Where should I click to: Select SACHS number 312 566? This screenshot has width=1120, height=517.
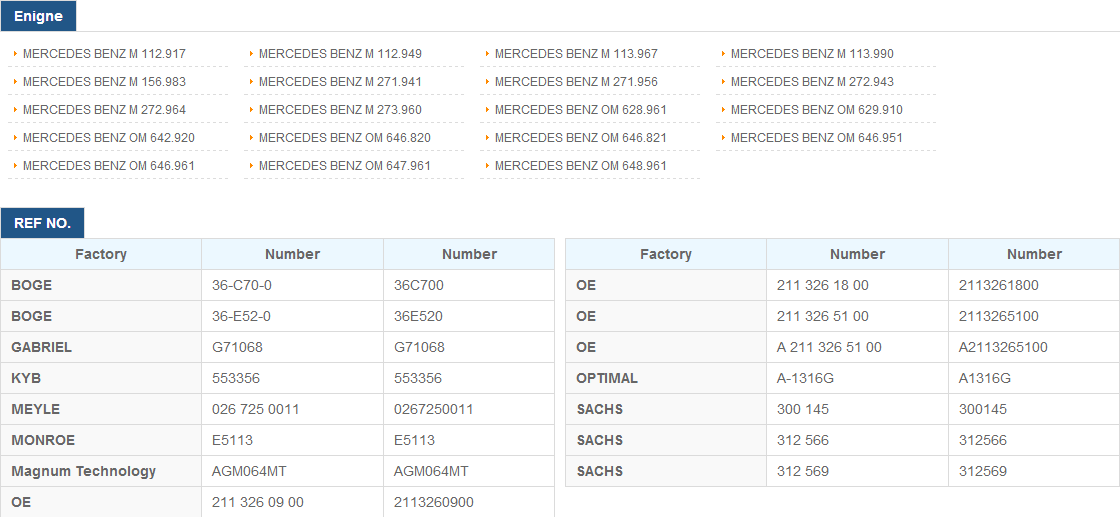[857, 441]
